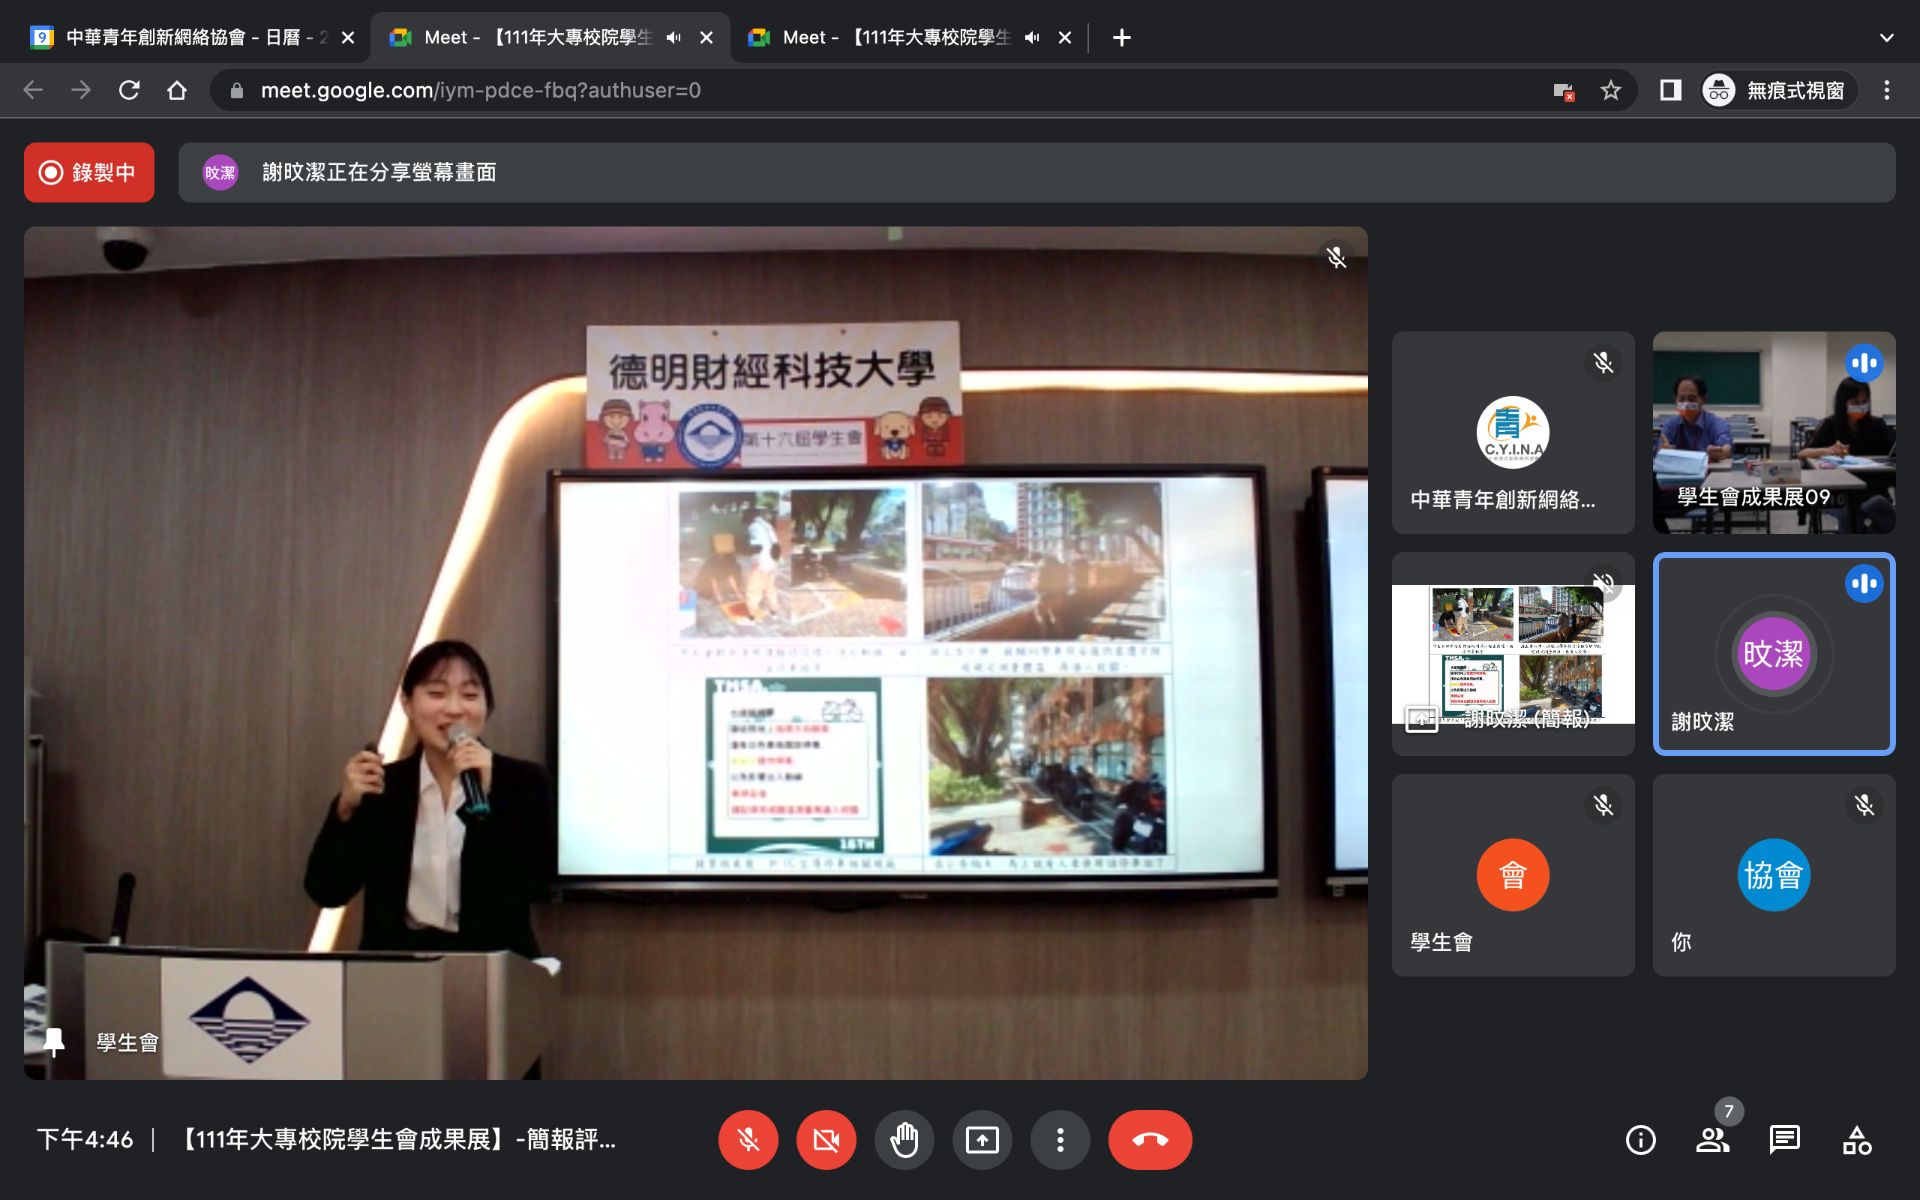1920x1200 pixels.
Task: Expand the tab search chevron
Action: [x=1886, y=38]
